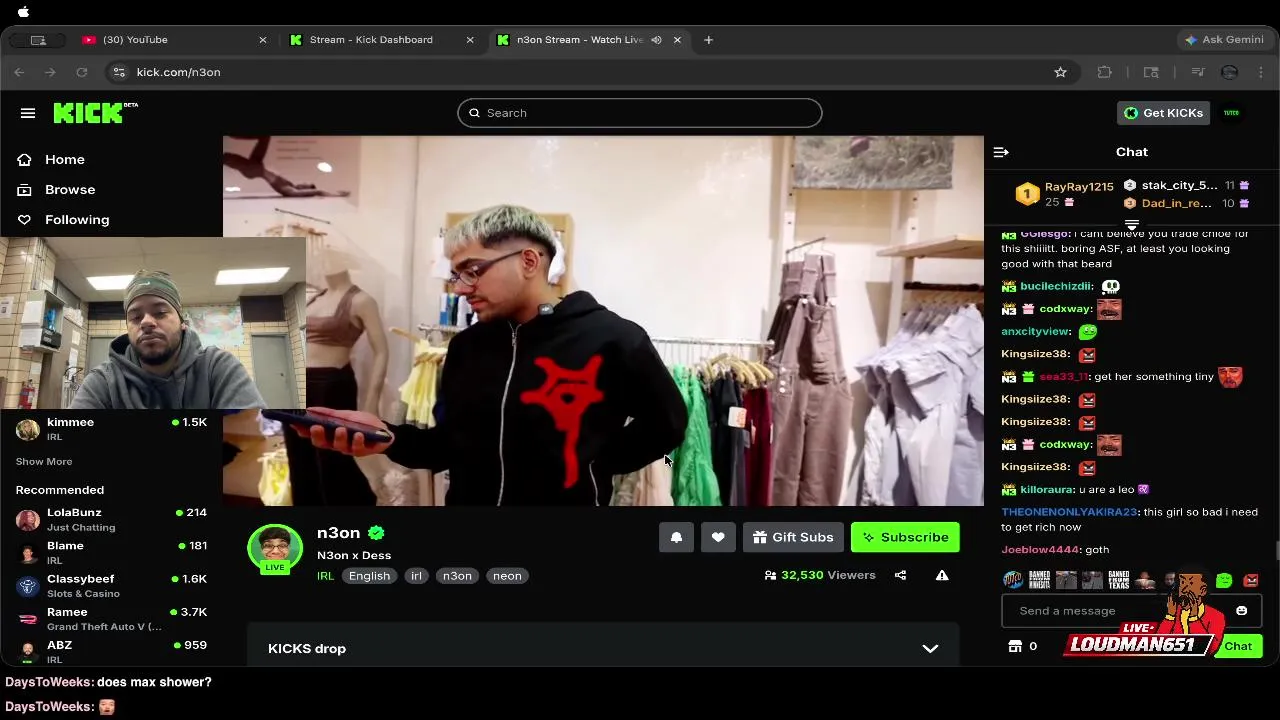Click the n3on tag

point(457,576)
